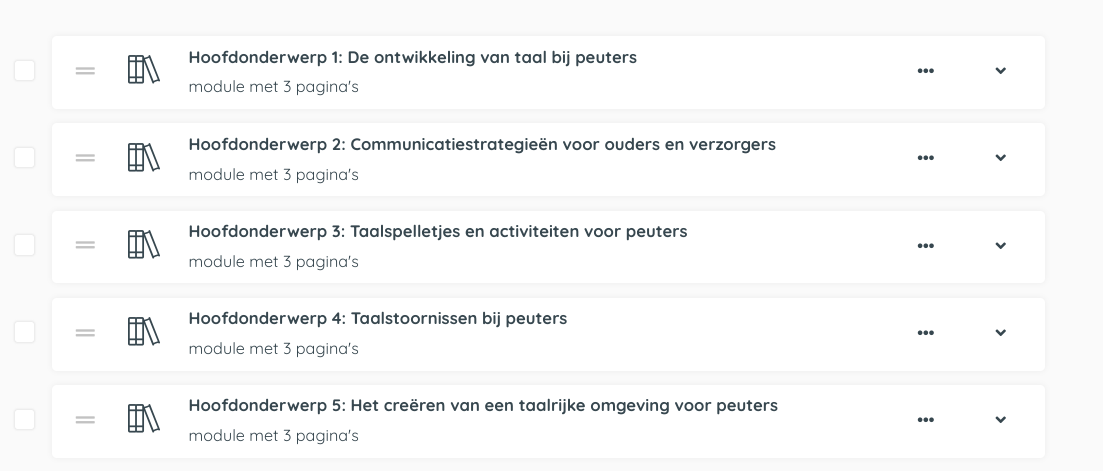
Task: Click the drag handle of Hoofdonderwerp 2
Action: (x=85, y=158)
